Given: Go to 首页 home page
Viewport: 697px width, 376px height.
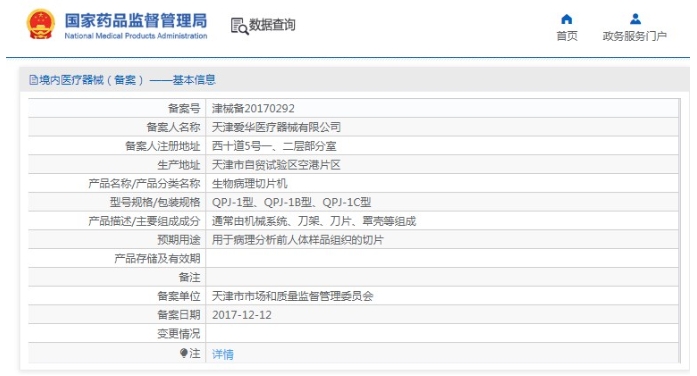Looking at the screenshot, I should (x=567, y=36).
